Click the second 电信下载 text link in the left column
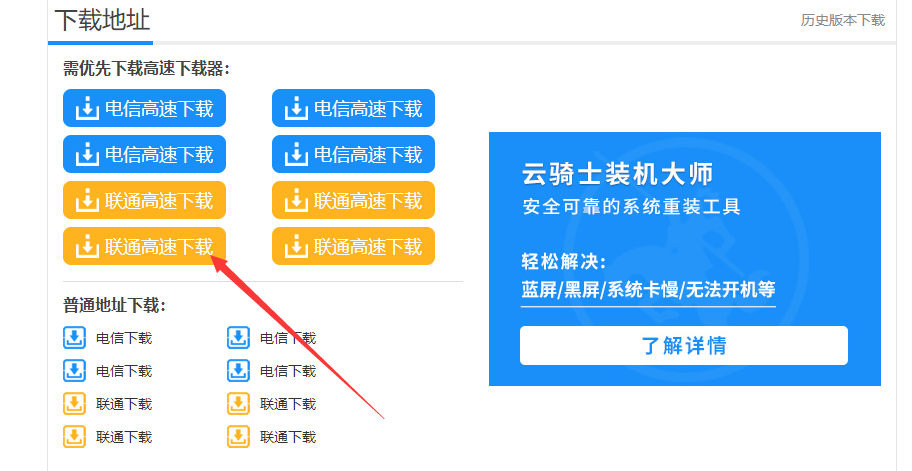 (124, 371)
